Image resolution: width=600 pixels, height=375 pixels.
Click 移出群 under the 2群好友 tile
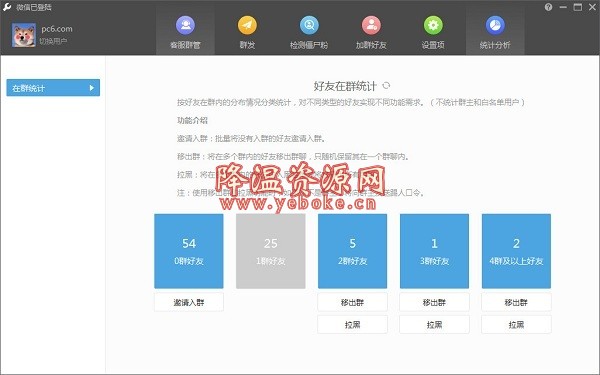point(352,302)
